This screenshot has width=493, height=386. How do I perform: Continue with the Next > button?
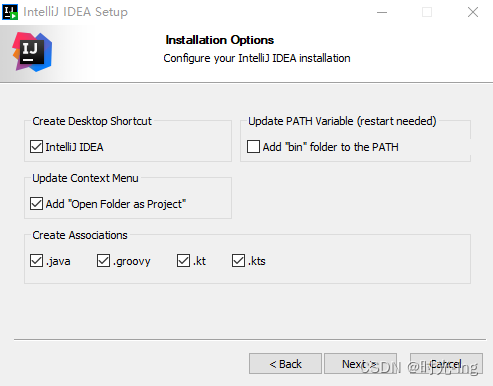pos(360,364)
